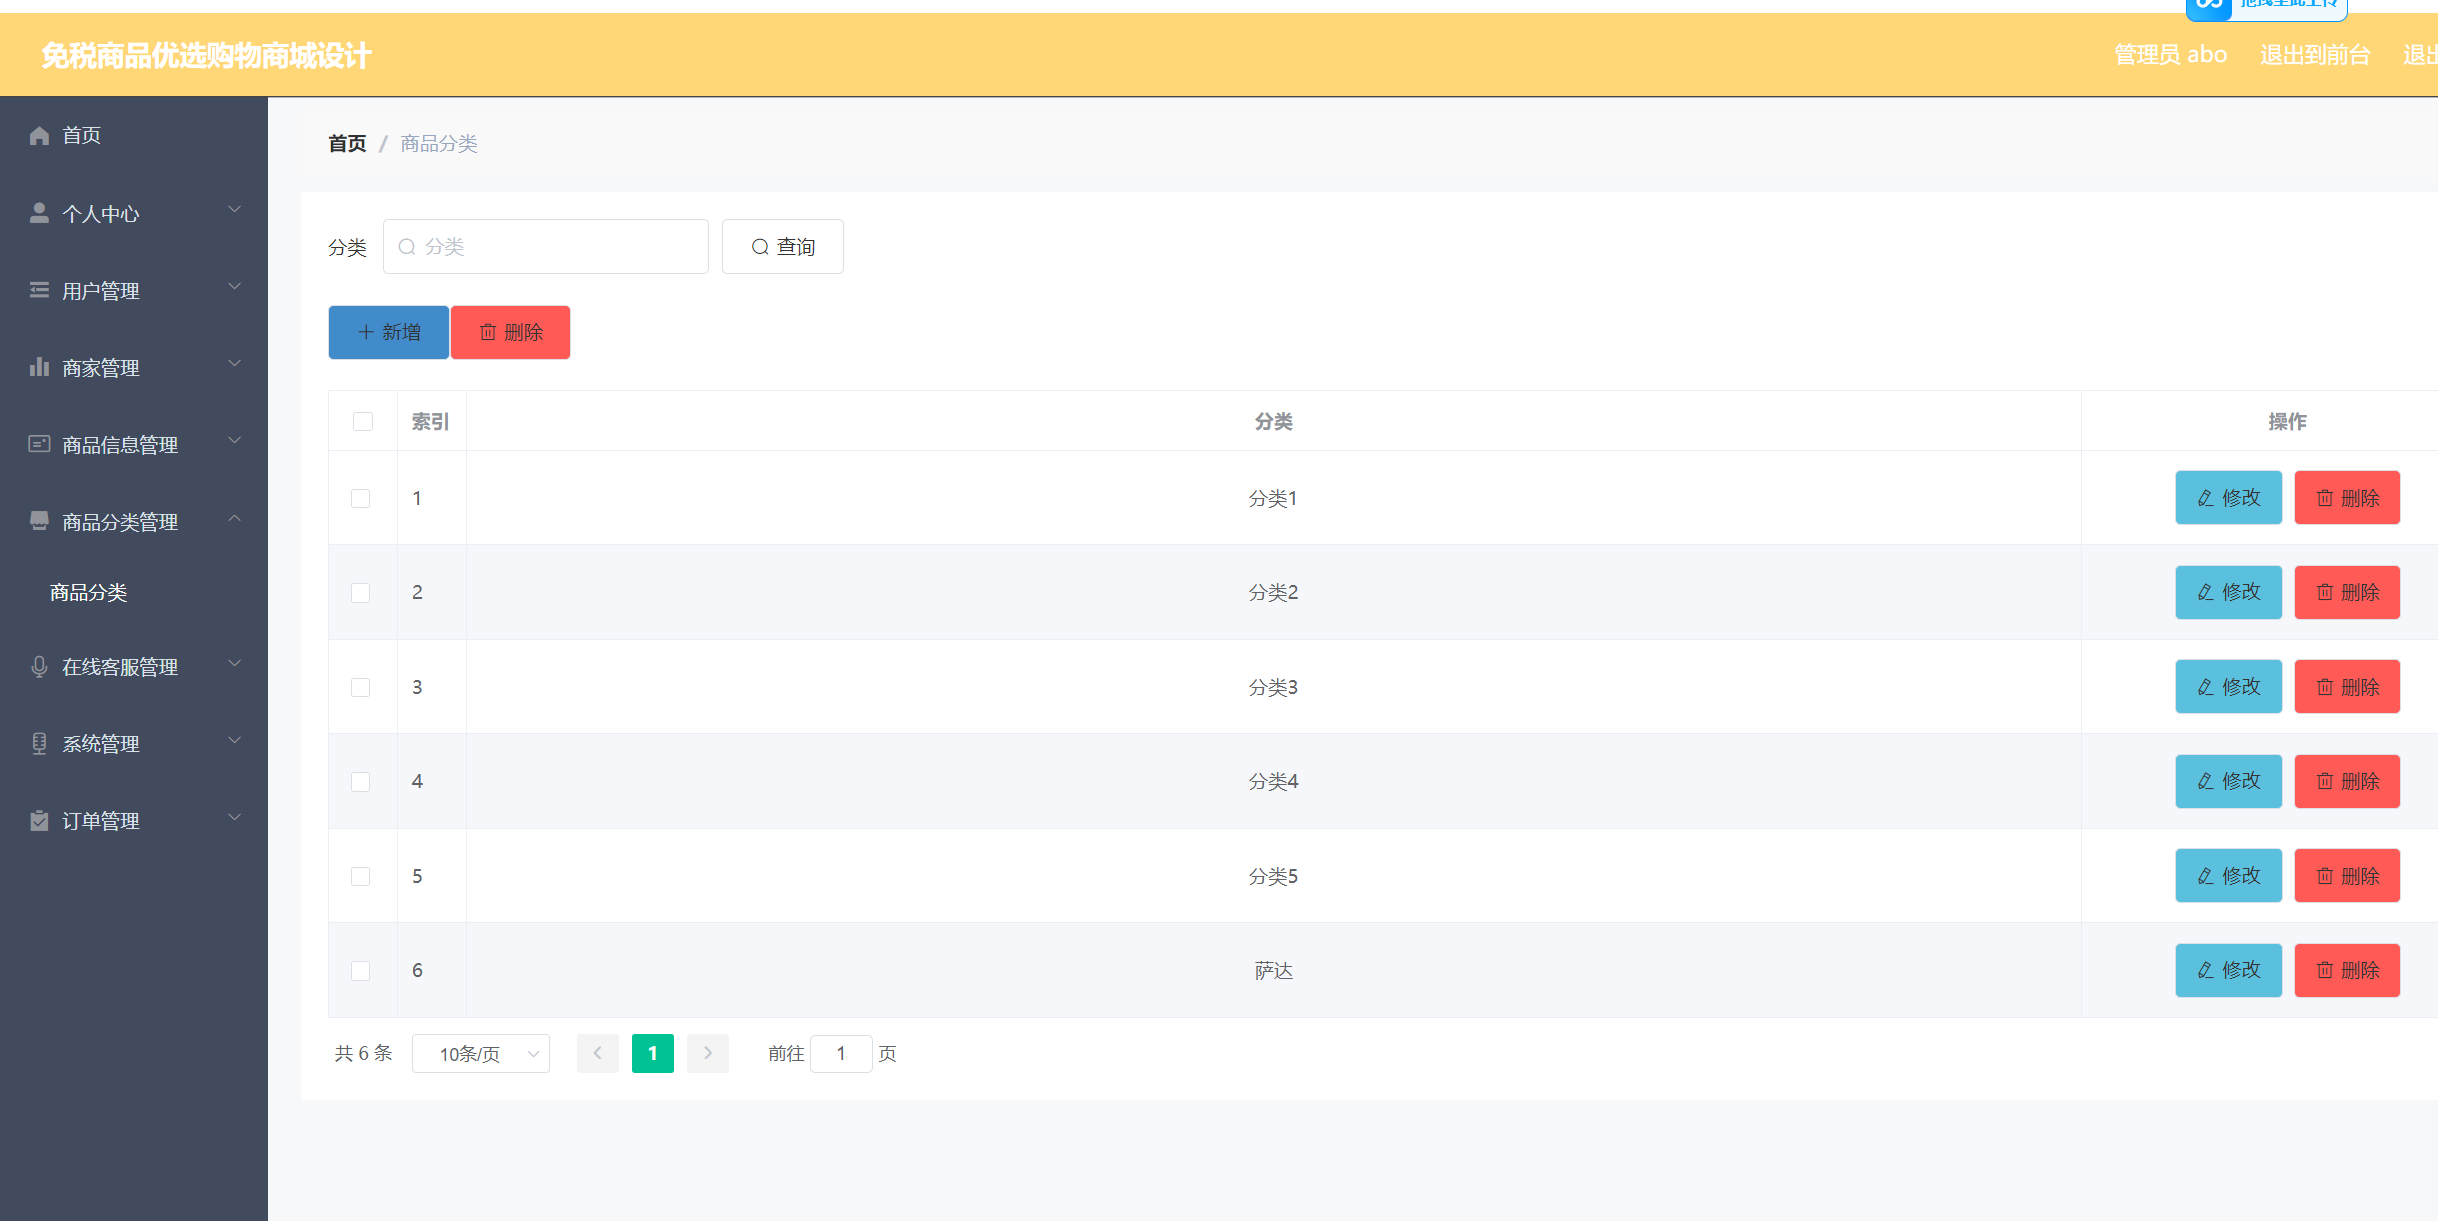
Task: Click the microphone icon for 在线客服管理
Action: coord(39,666)
